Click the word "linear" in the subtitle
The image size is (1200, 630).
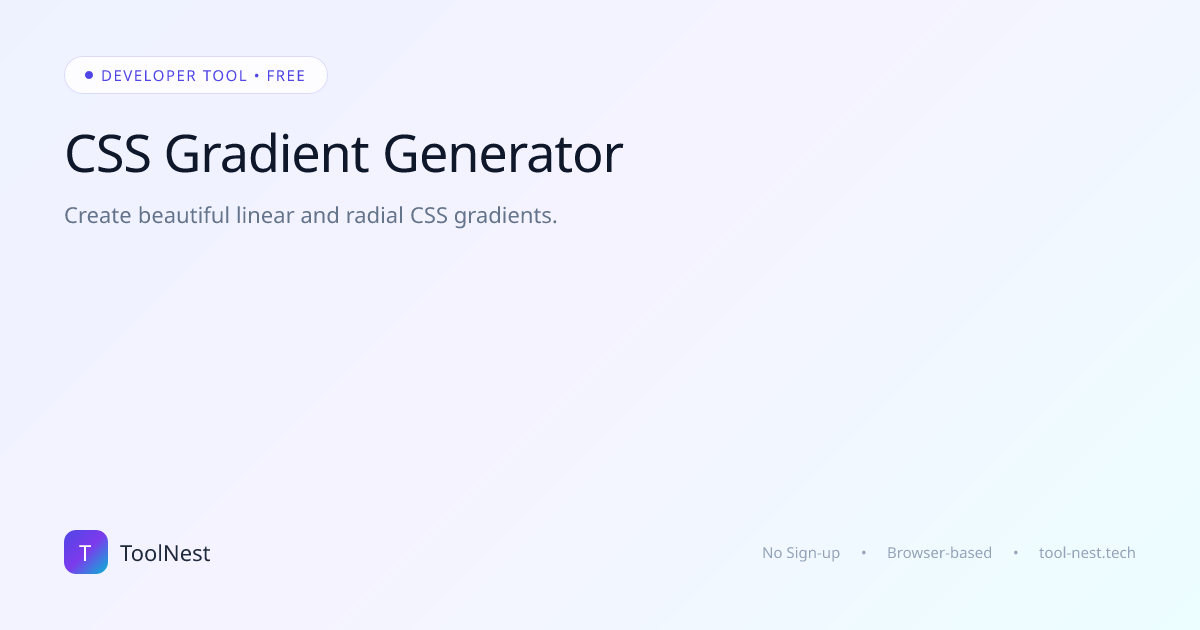coord(265,215)
